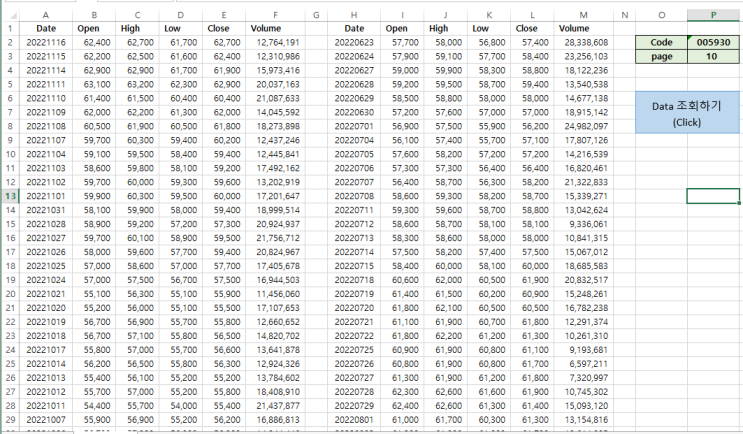
Task: Select volume cell 20,037,163
Action: point(275,84)
